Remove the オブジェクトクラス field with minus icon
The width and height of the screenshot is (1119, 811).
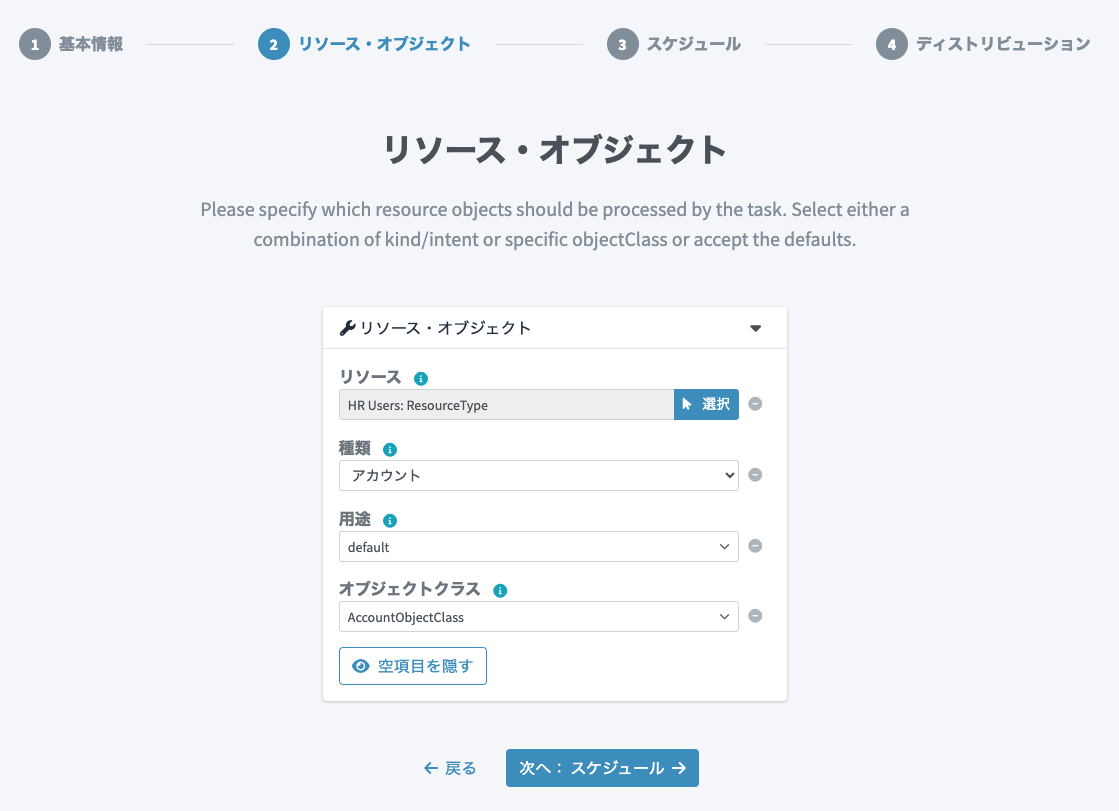[x=755, y=616]
